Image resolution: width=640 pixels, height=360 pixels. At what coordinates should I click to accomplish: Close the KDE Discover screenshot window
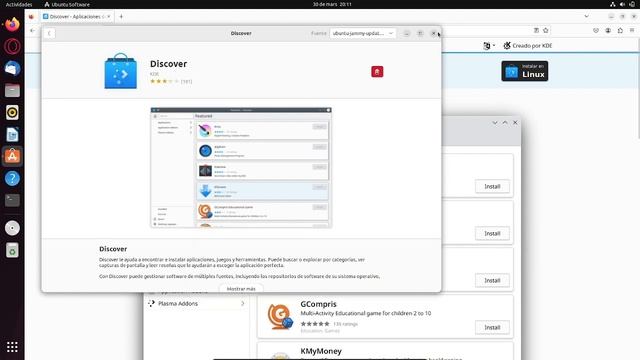515,122
